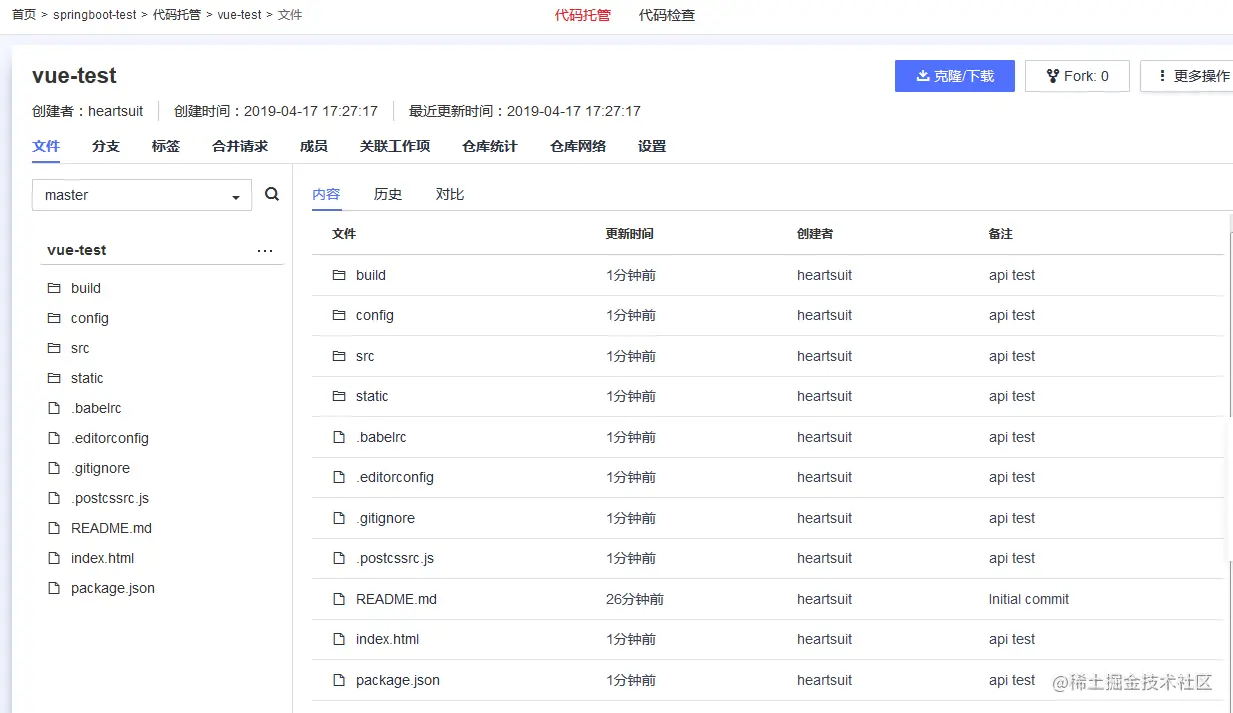Click the 更新时间 column header
Image resolution: width=1233 pixels, height=713 pixels.
click(630, 233)
